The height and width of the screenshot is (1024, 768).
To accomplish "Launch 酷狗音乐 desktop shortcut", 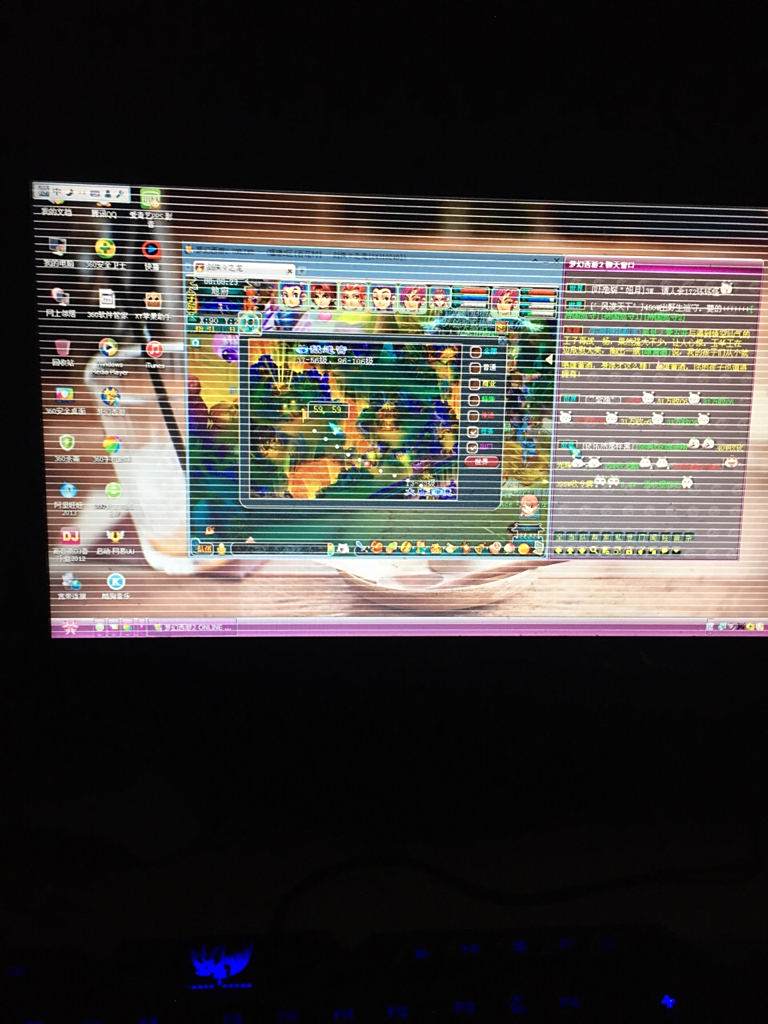I will tap(116, 582).
